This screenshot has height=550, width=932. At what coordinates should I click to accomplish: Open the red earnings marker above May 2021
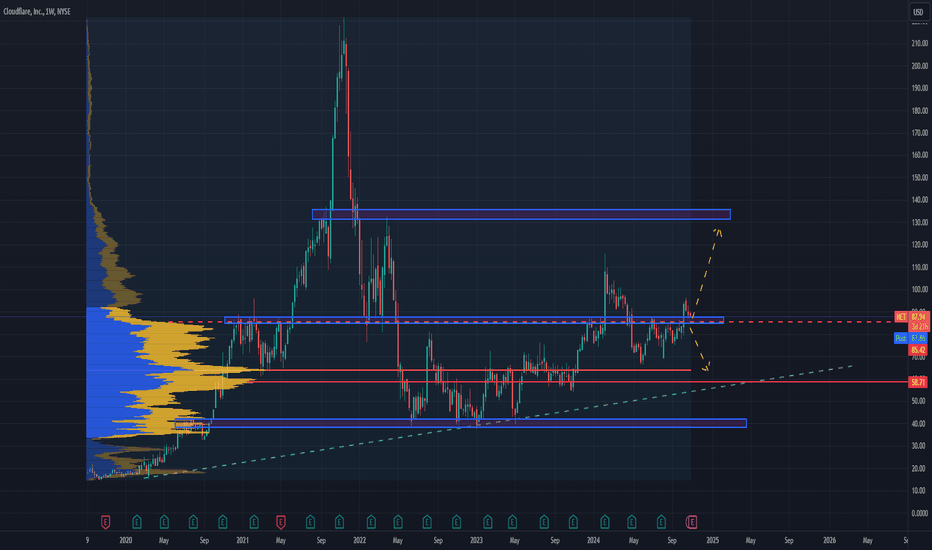[281, 522]
